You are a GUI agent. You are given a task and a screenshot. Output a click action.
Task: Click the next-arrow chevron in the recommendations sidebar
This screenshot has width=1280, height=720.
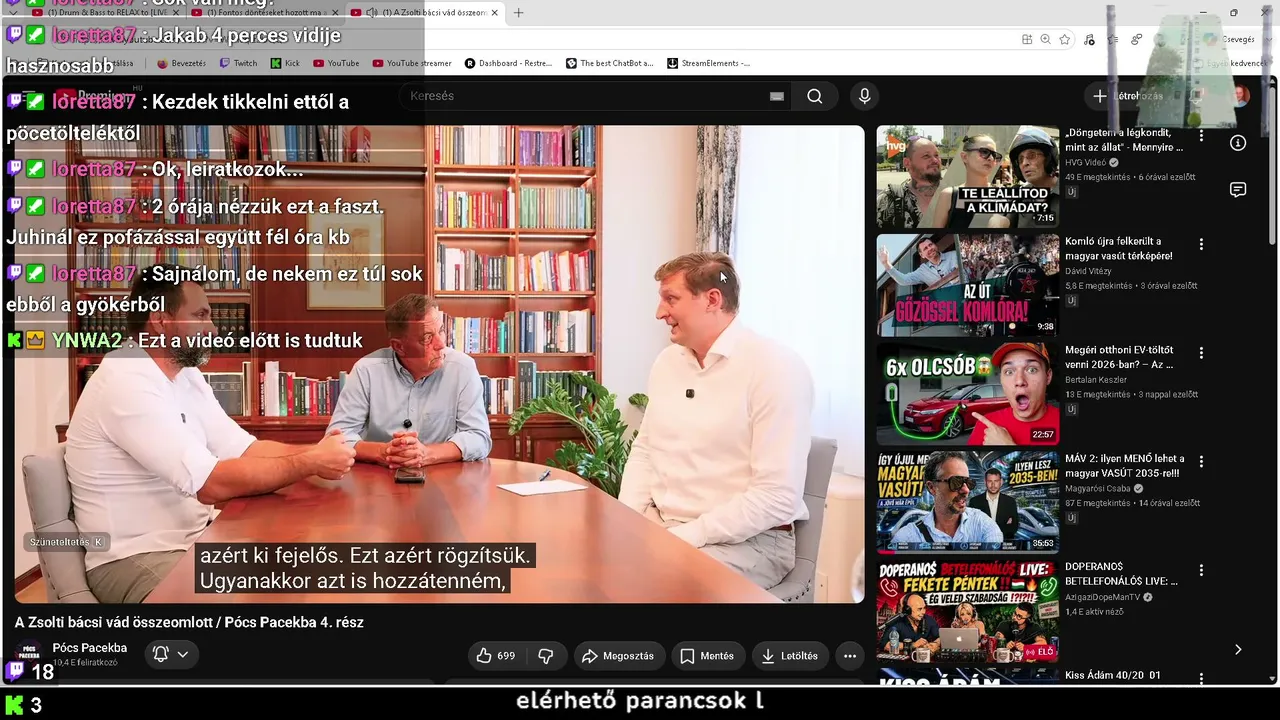[1238, 649]
